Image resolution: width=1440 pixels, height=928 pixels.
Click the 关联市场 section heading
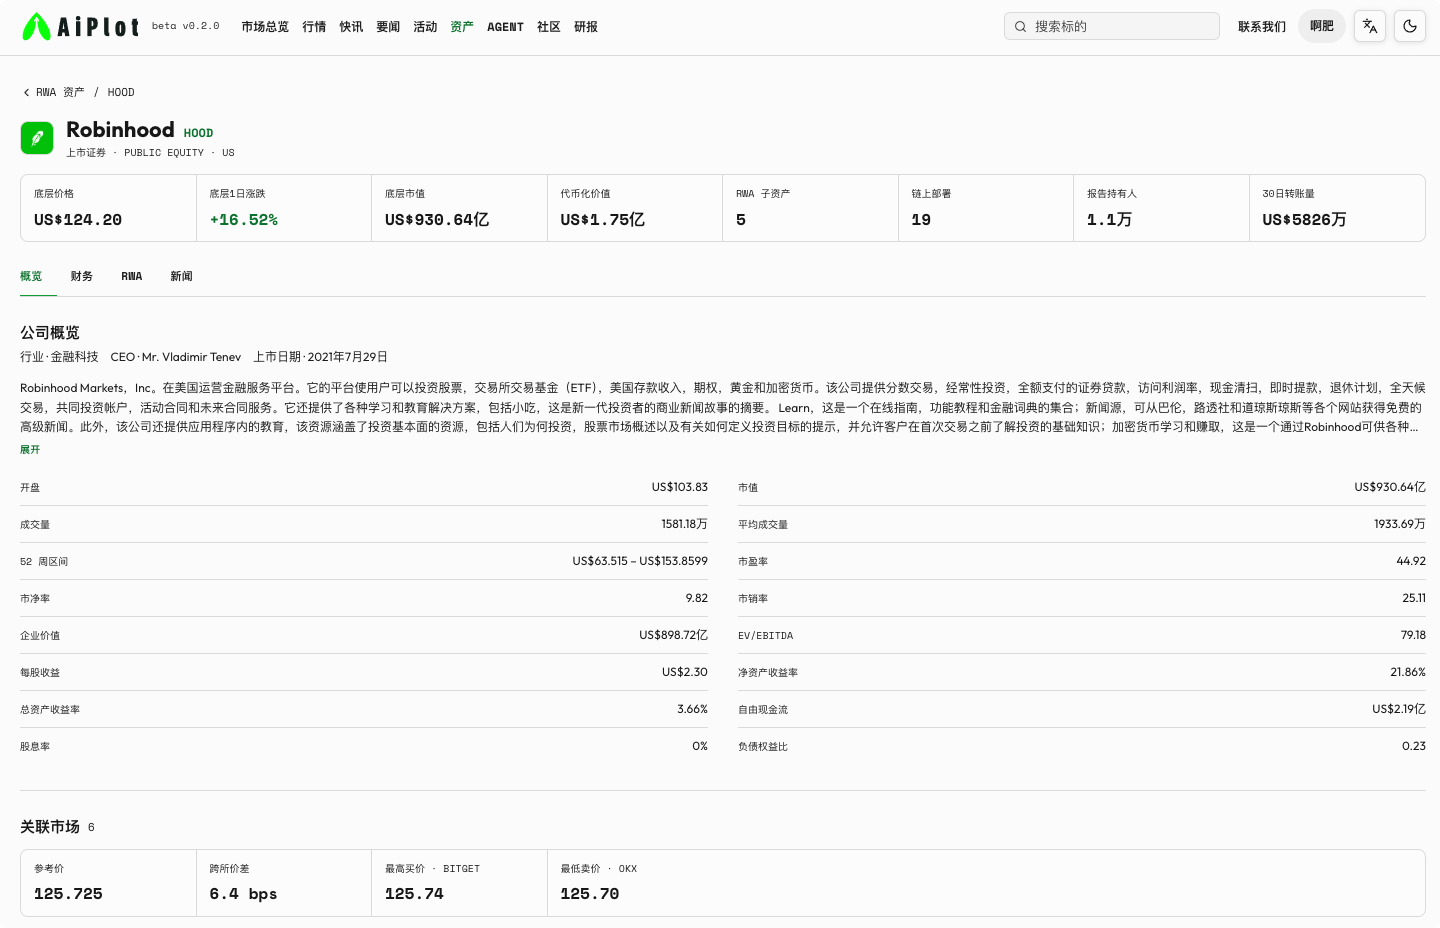point(50,827)
